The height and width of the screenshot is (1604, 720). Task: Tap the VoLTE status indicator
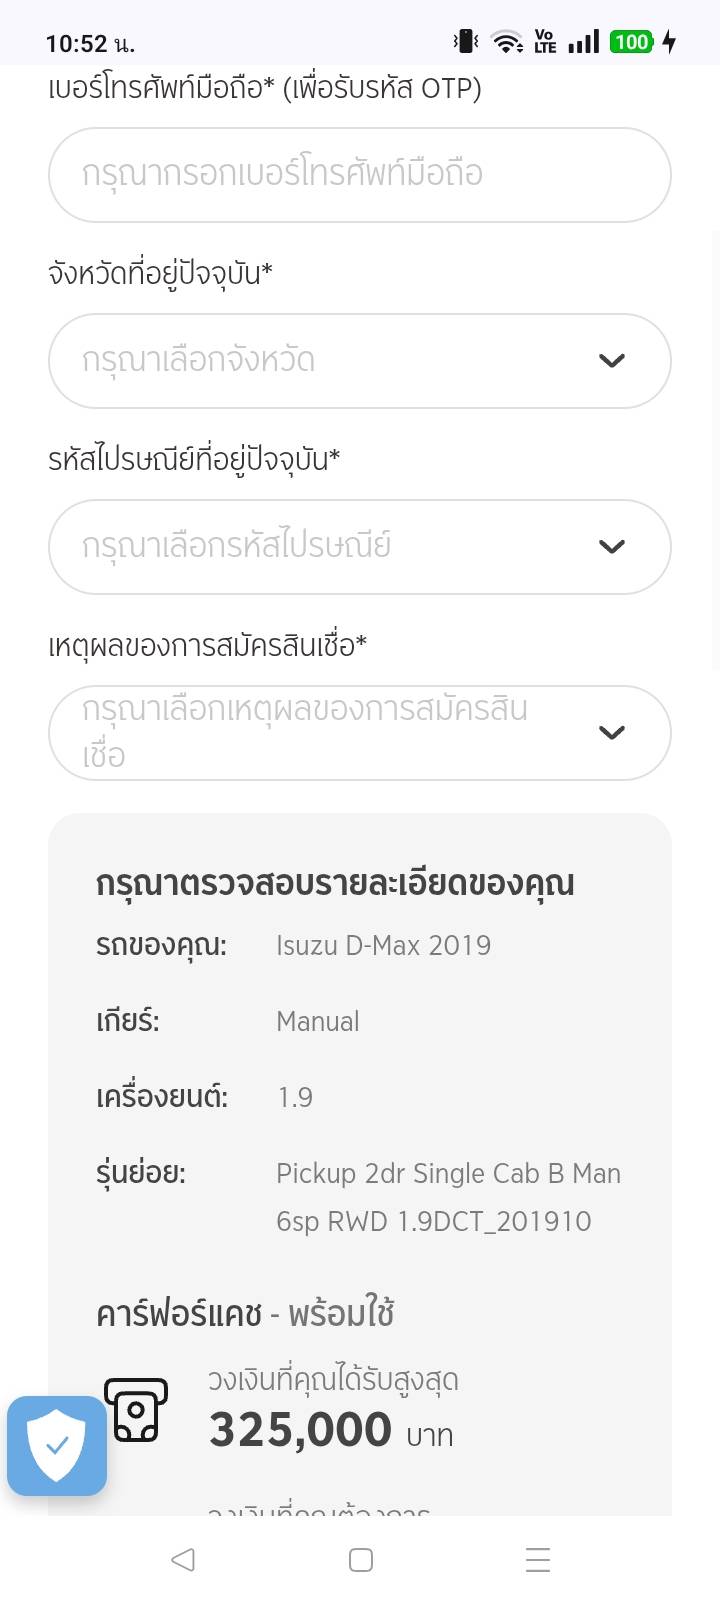click(545, 42)
